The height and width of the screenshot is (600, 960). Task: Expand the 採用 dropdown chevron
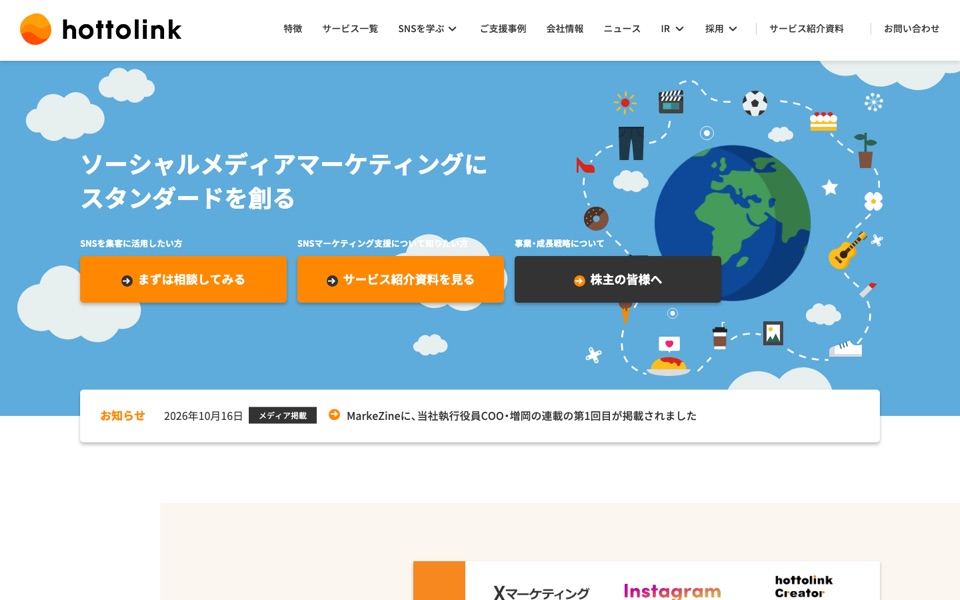pos(733,29)
